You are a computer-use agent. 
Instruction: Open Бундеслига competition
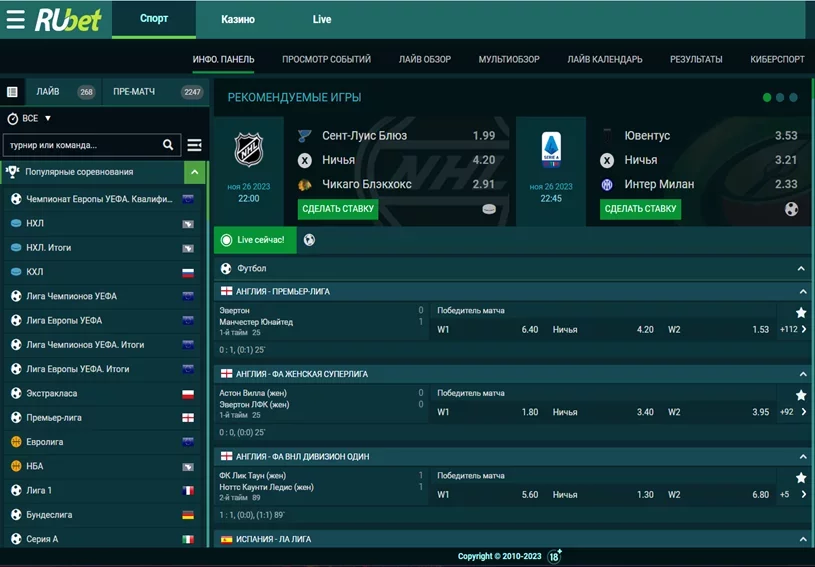(x=102, y=515)
